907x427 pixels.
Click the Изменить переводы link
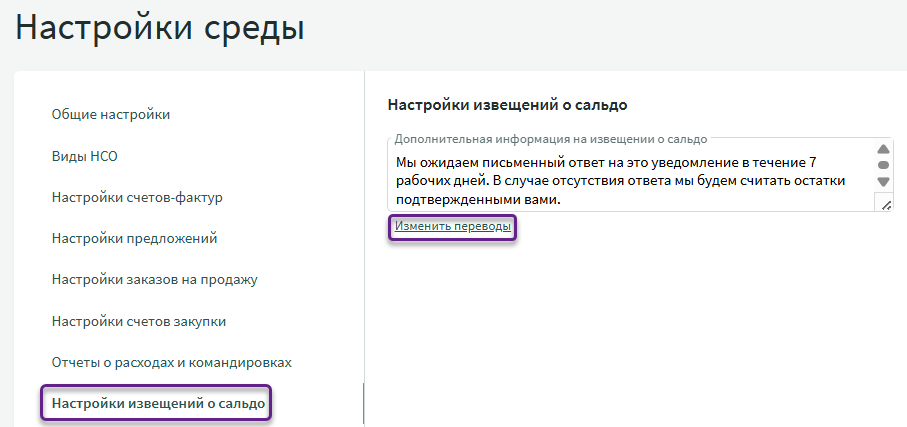pyautogui.click(x=453, y=227)
